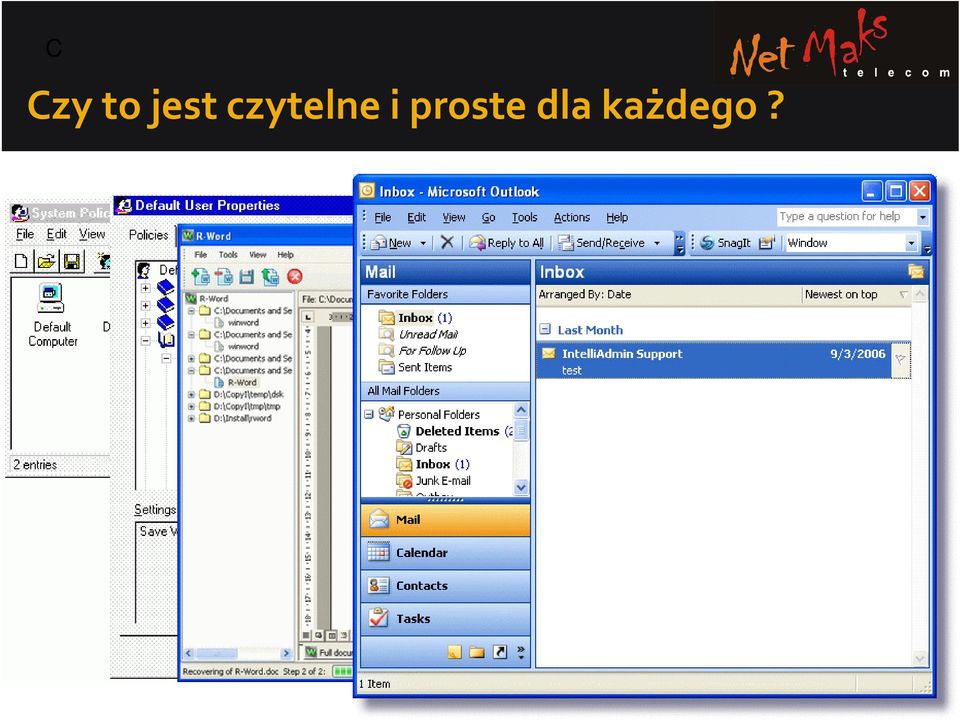The height and width of the screenshot is (720, 960).
Task: Open the R-Word File menu
Action: click(200, 255)
